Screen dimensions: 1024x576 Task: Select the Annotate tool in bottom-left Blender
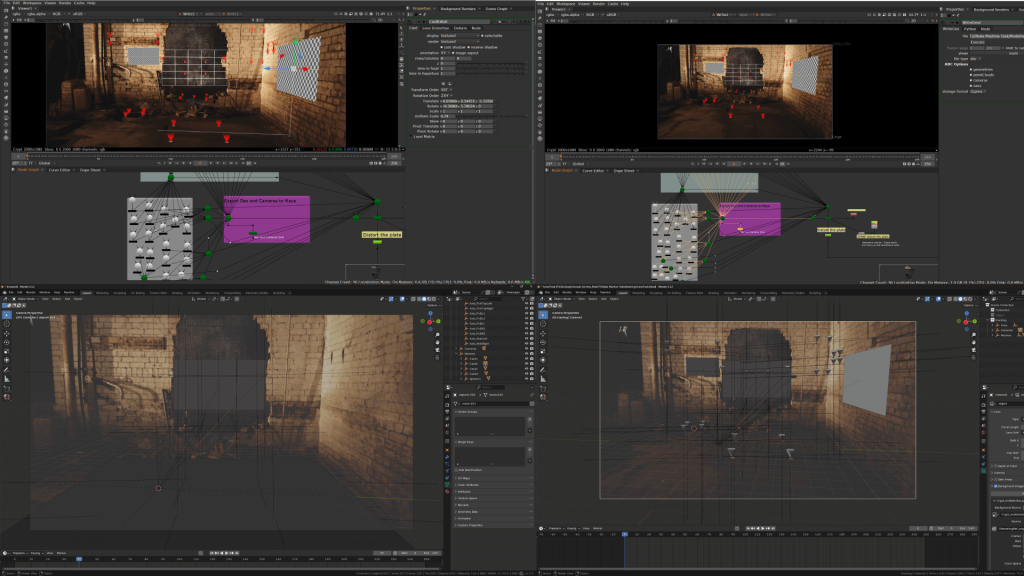(x=7, y=370)
